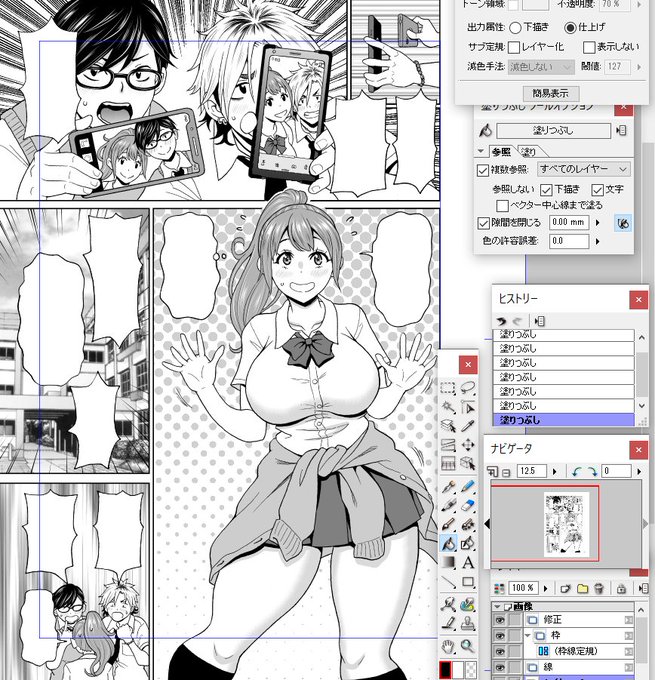655x680 pixels.
Task: Toggle the 隙間を閉じる checkbox
Action: click(483, 223)
